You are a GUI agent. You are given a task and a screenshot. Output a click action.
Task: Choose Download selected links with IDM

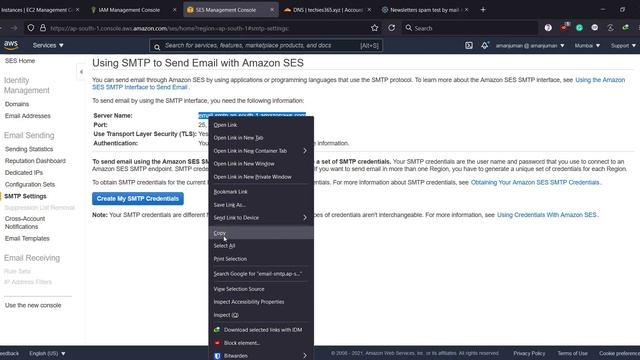point(261,329)
